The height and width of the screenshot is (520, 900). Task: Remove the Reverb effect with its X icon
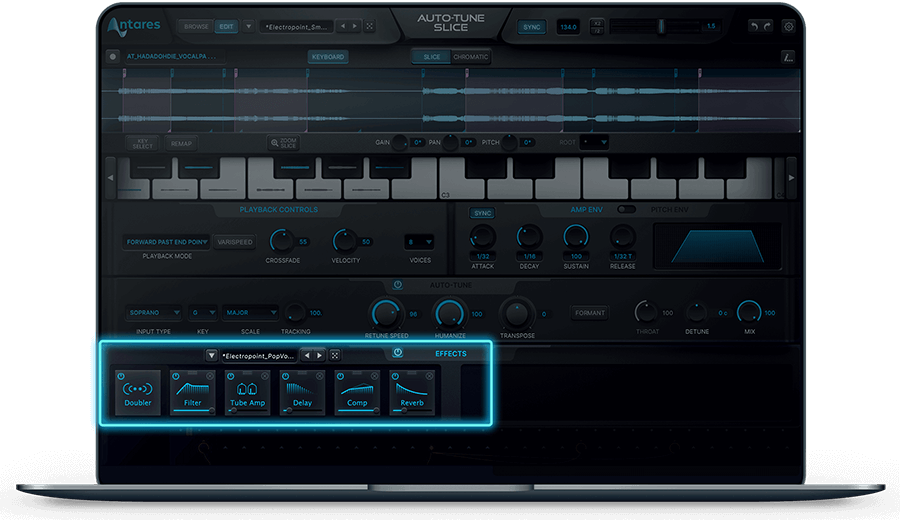click(429, 376)
